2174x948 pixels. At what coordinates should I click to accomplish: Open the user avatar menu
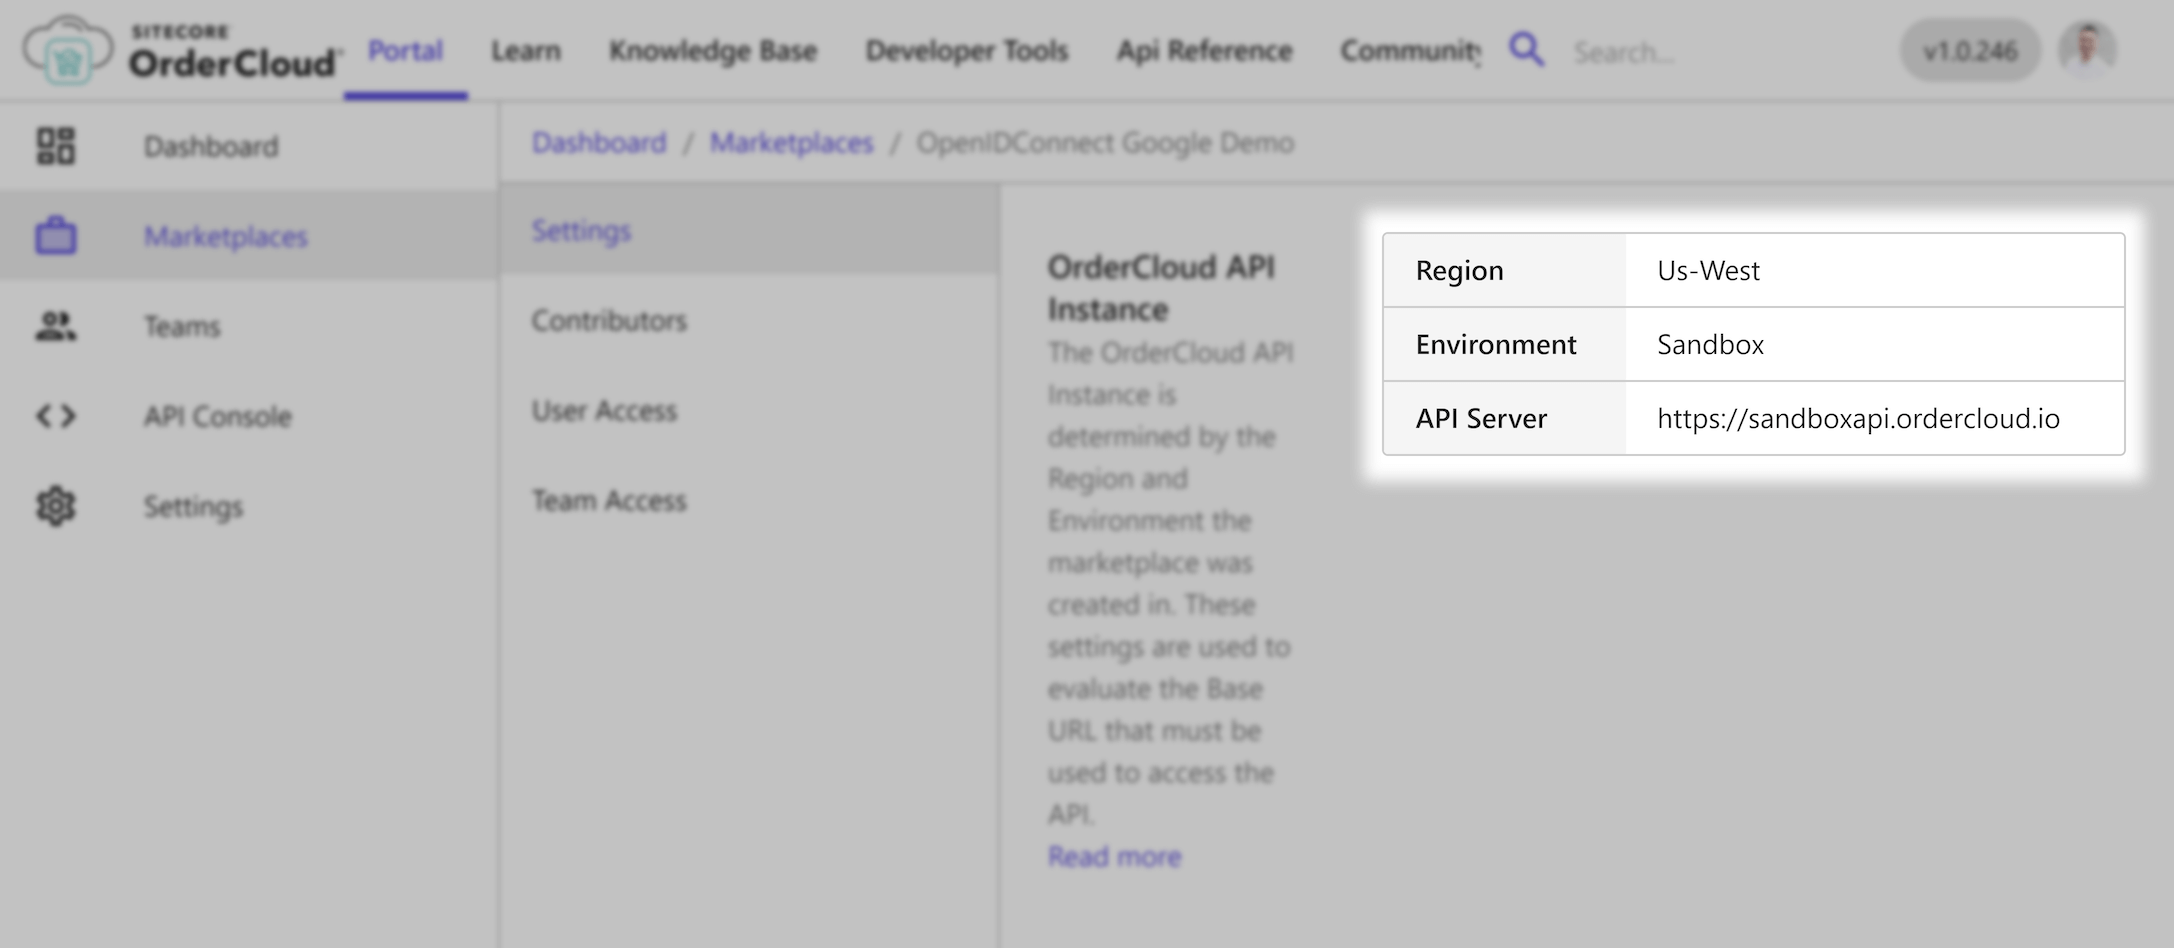(2087, 50)
